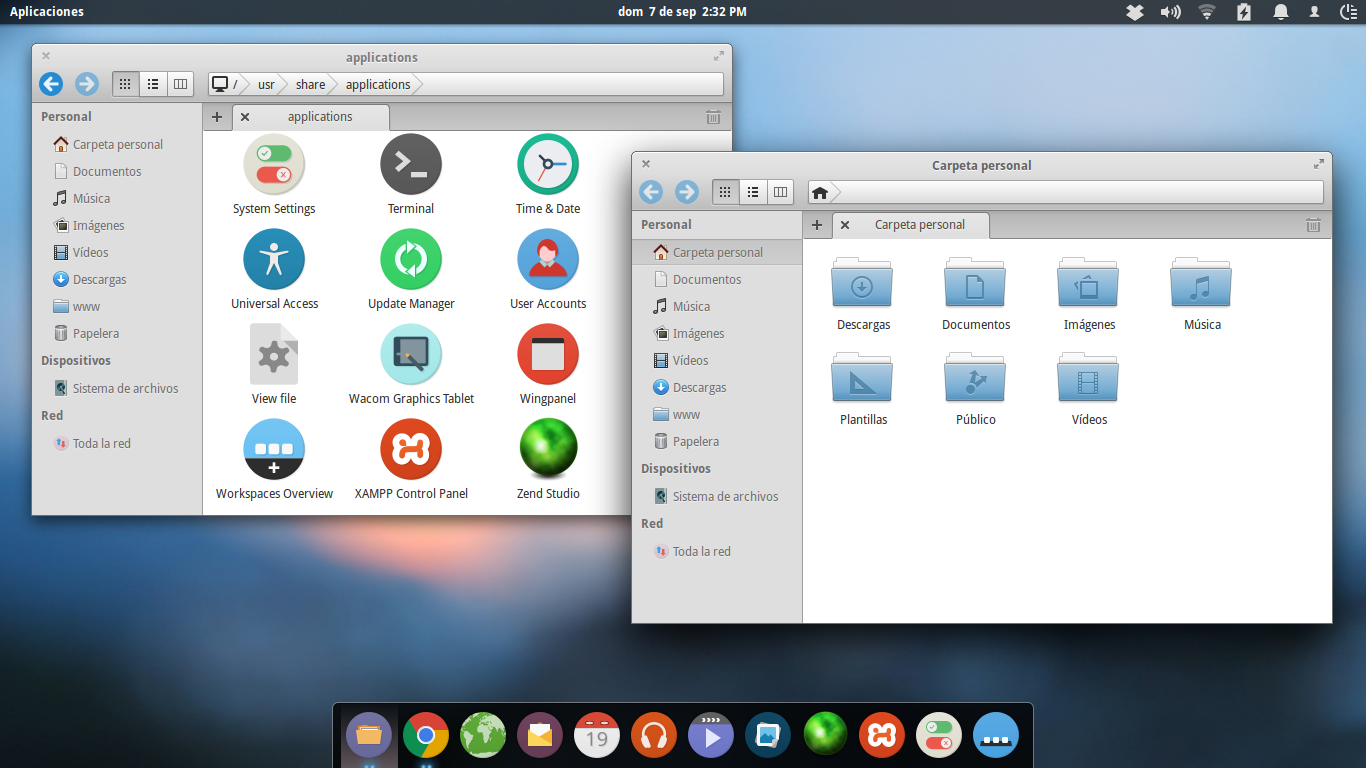
Task: Open the XAMPP Control Panel icon
Action: pos(411,450)
